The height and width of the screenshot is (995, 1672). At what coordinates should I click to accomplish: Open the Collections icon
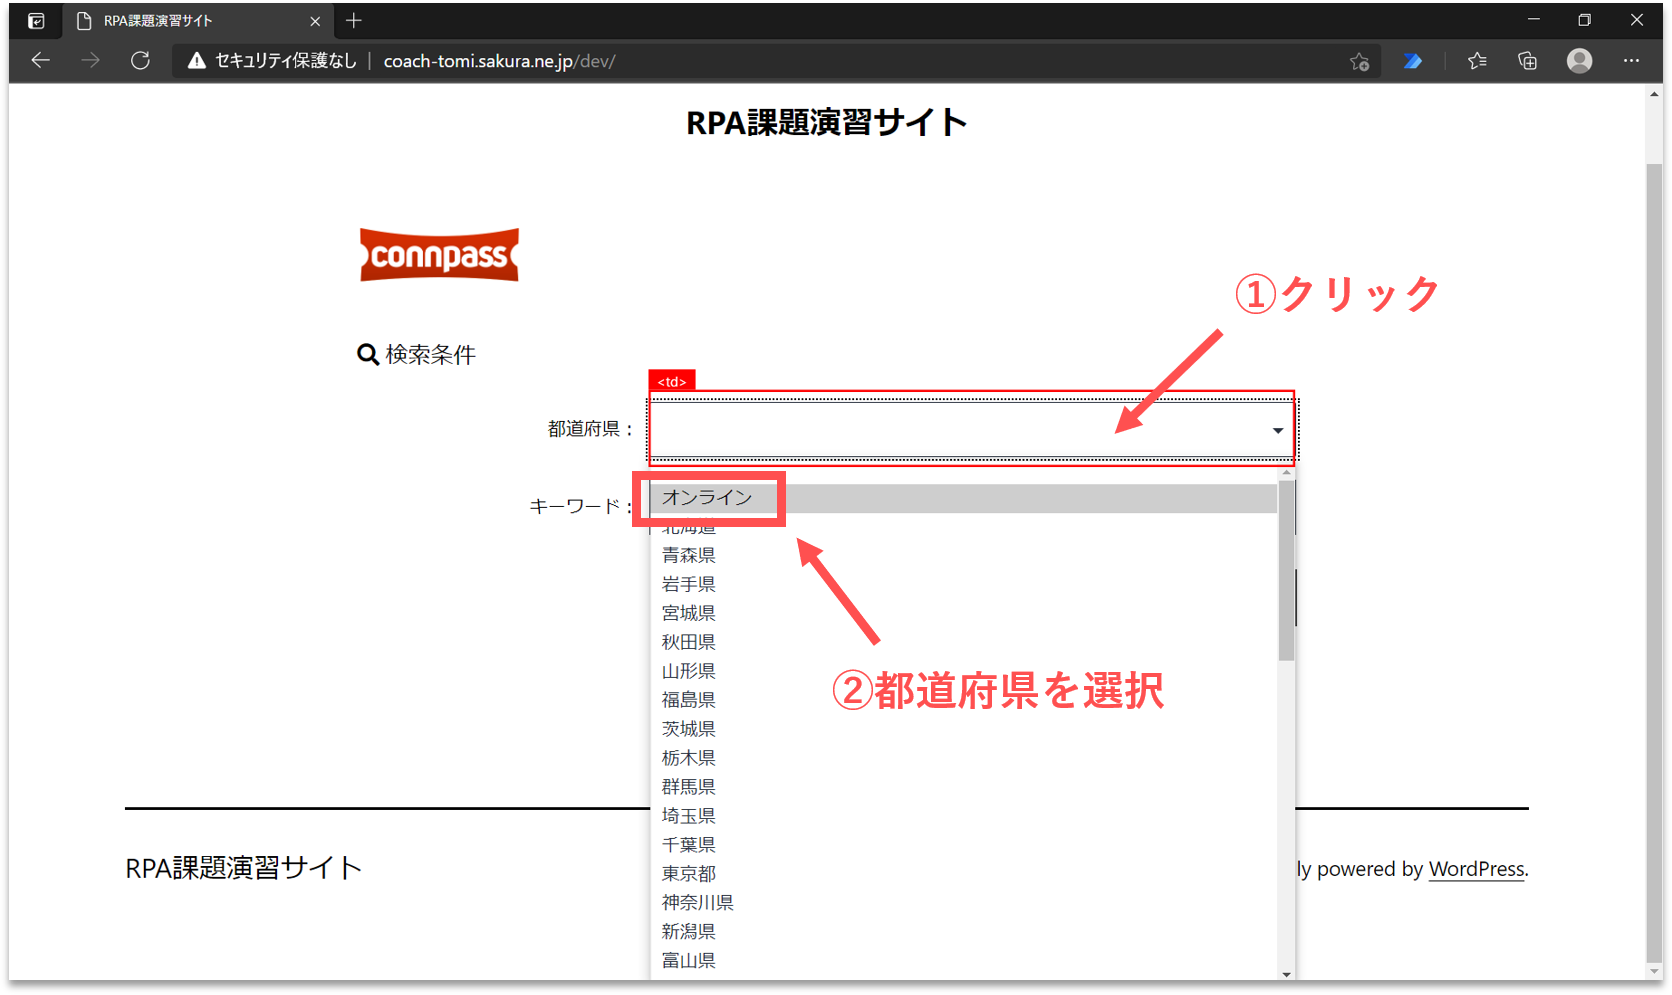click(x=1527, y=61)
